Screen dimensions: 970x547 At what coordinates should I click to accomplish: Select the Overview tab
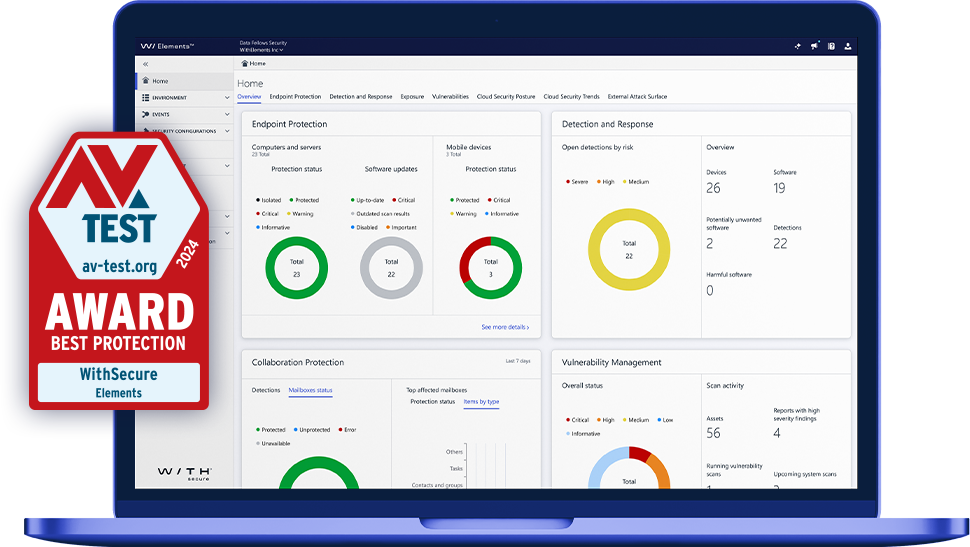249,97
